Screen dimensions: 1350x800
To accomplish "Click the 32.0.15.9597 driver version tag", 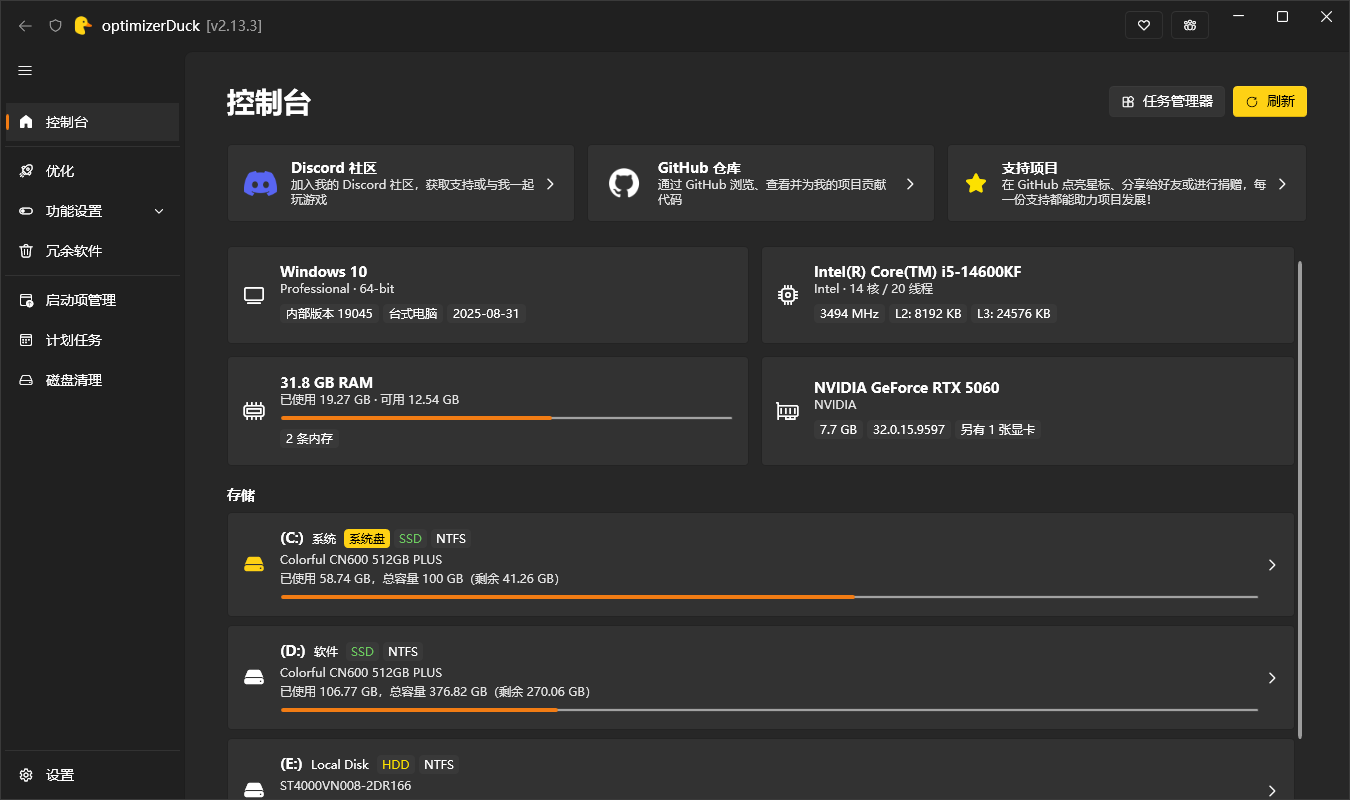I will (909, 429).
